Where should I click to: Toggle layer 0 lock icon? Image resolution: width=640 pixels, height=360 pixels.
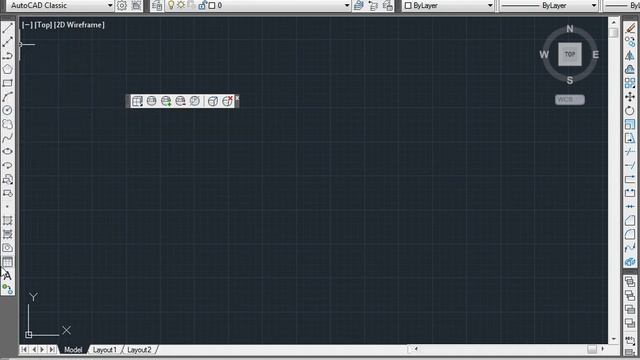point(202,5)
